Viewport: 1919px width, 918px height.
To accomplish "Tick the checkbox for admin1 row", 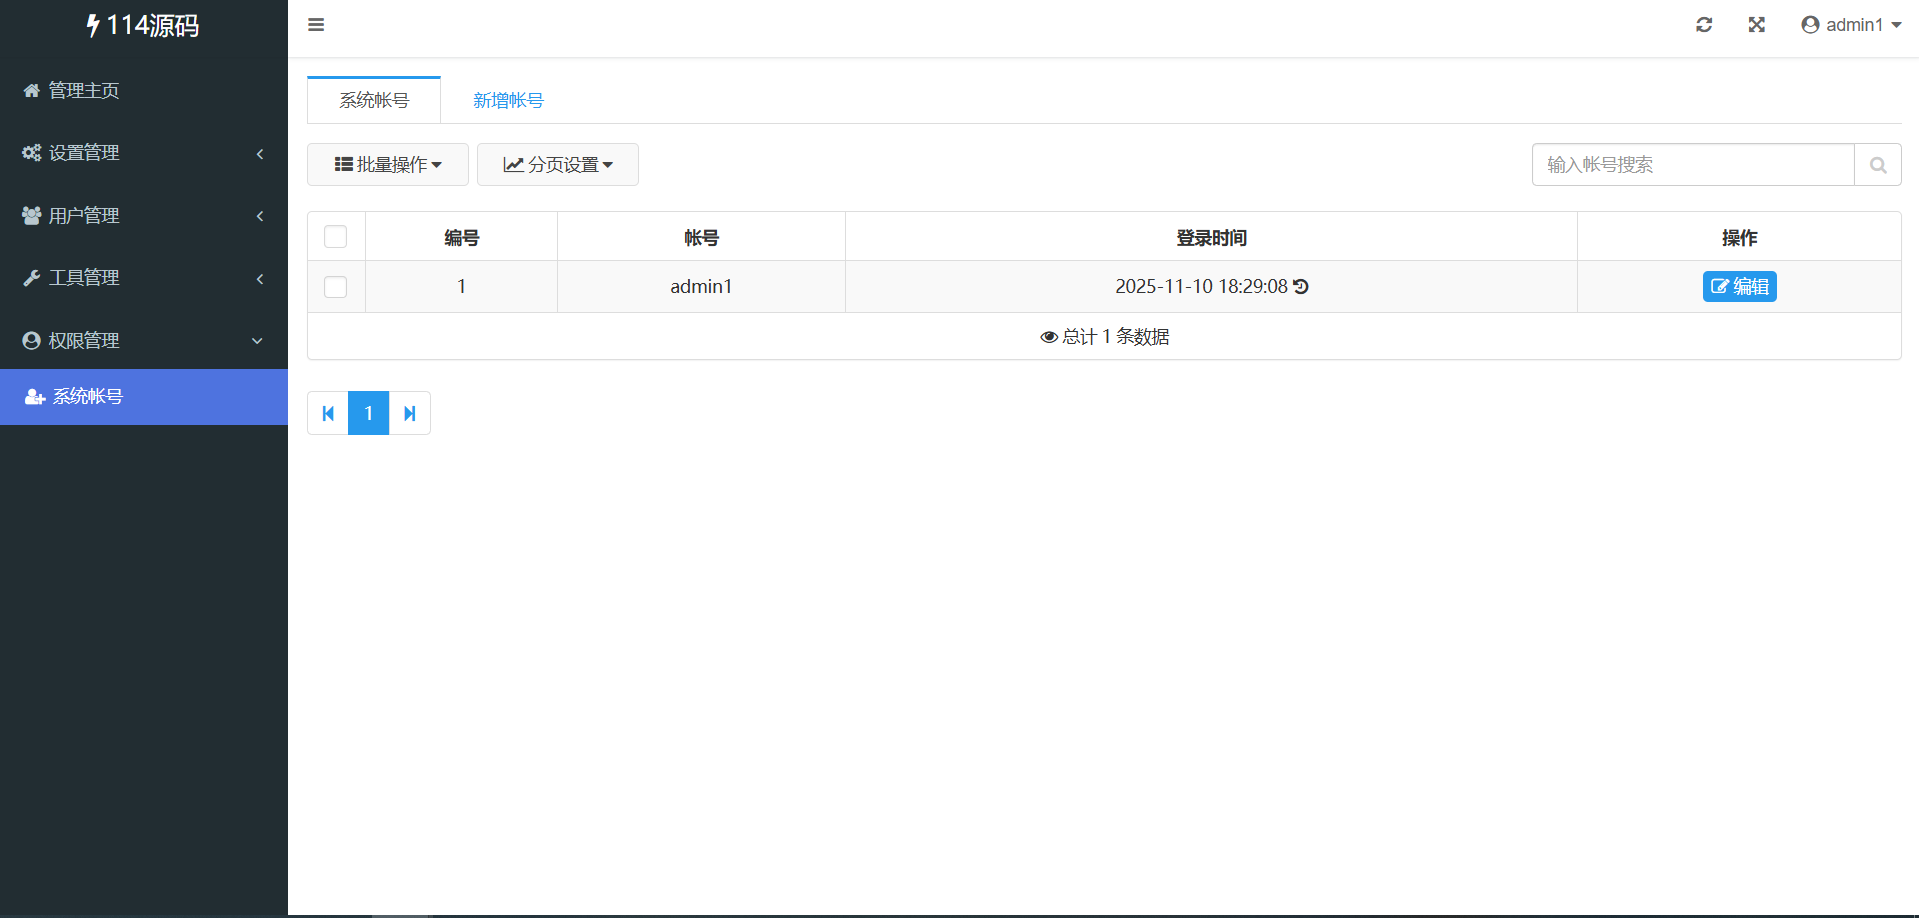I will [x=336, y=287].
